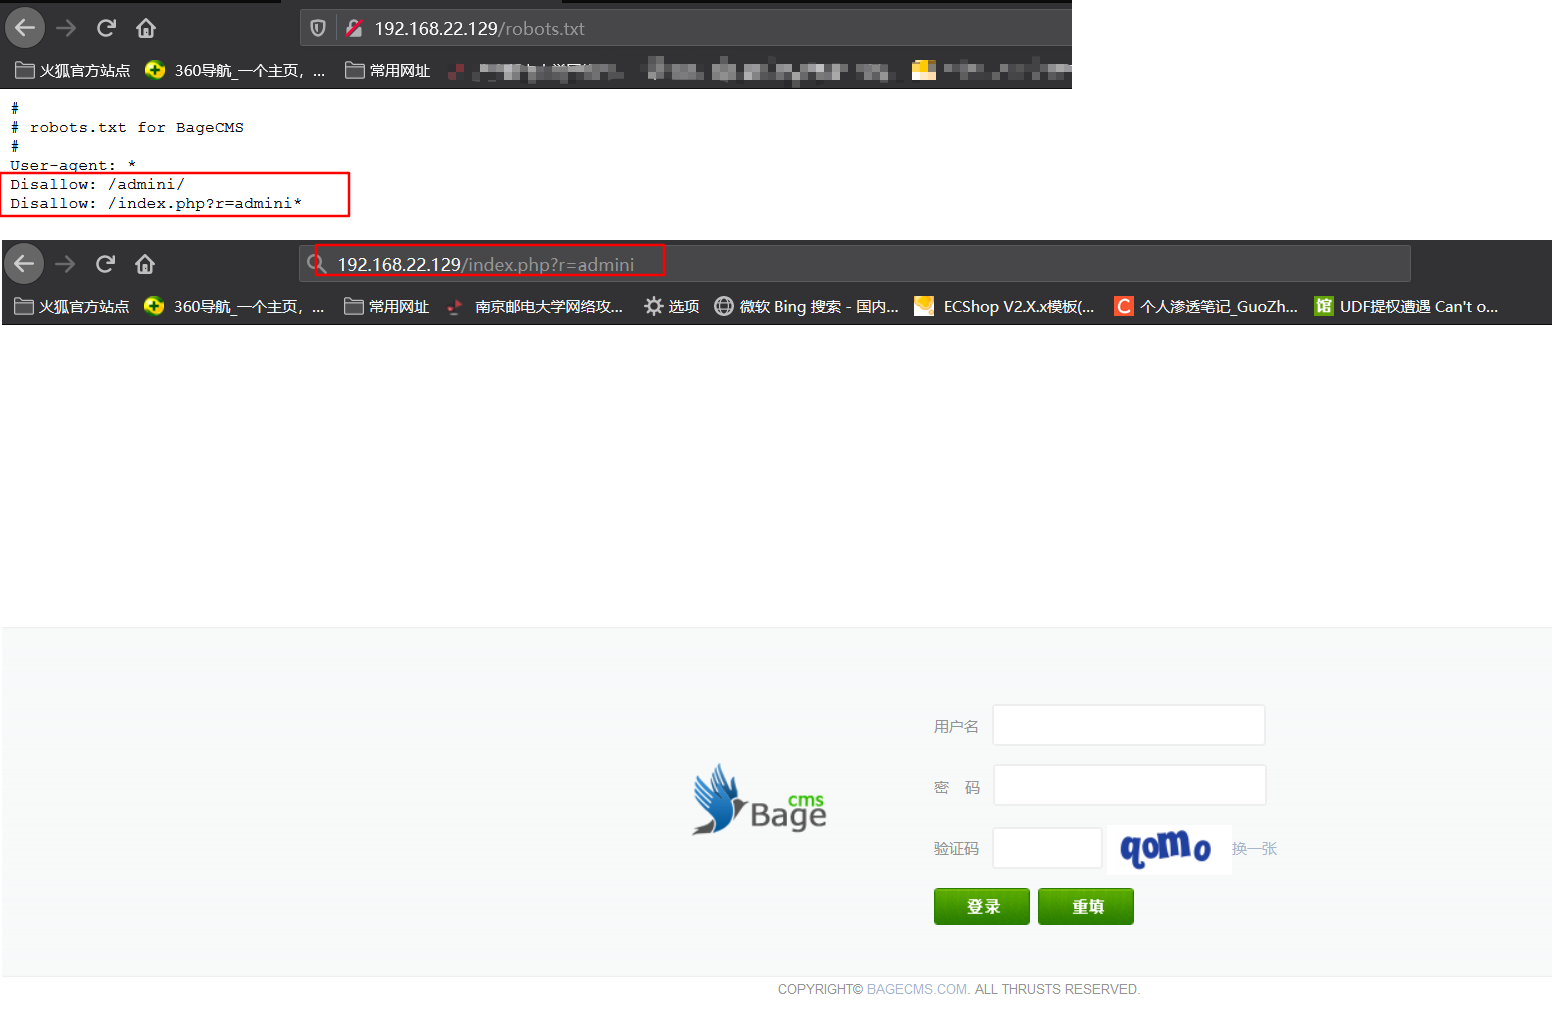Open 360导航 bookmark in admini login window

(x=234, y=306)
